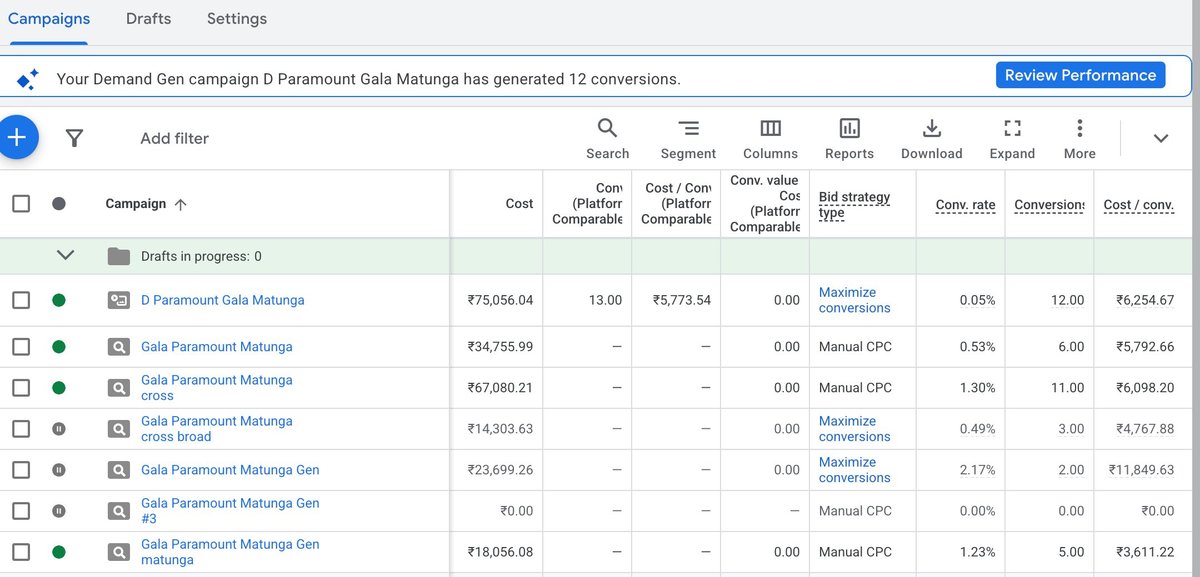Click the ₹5,773.54 platform comparable cost cell

682,300
